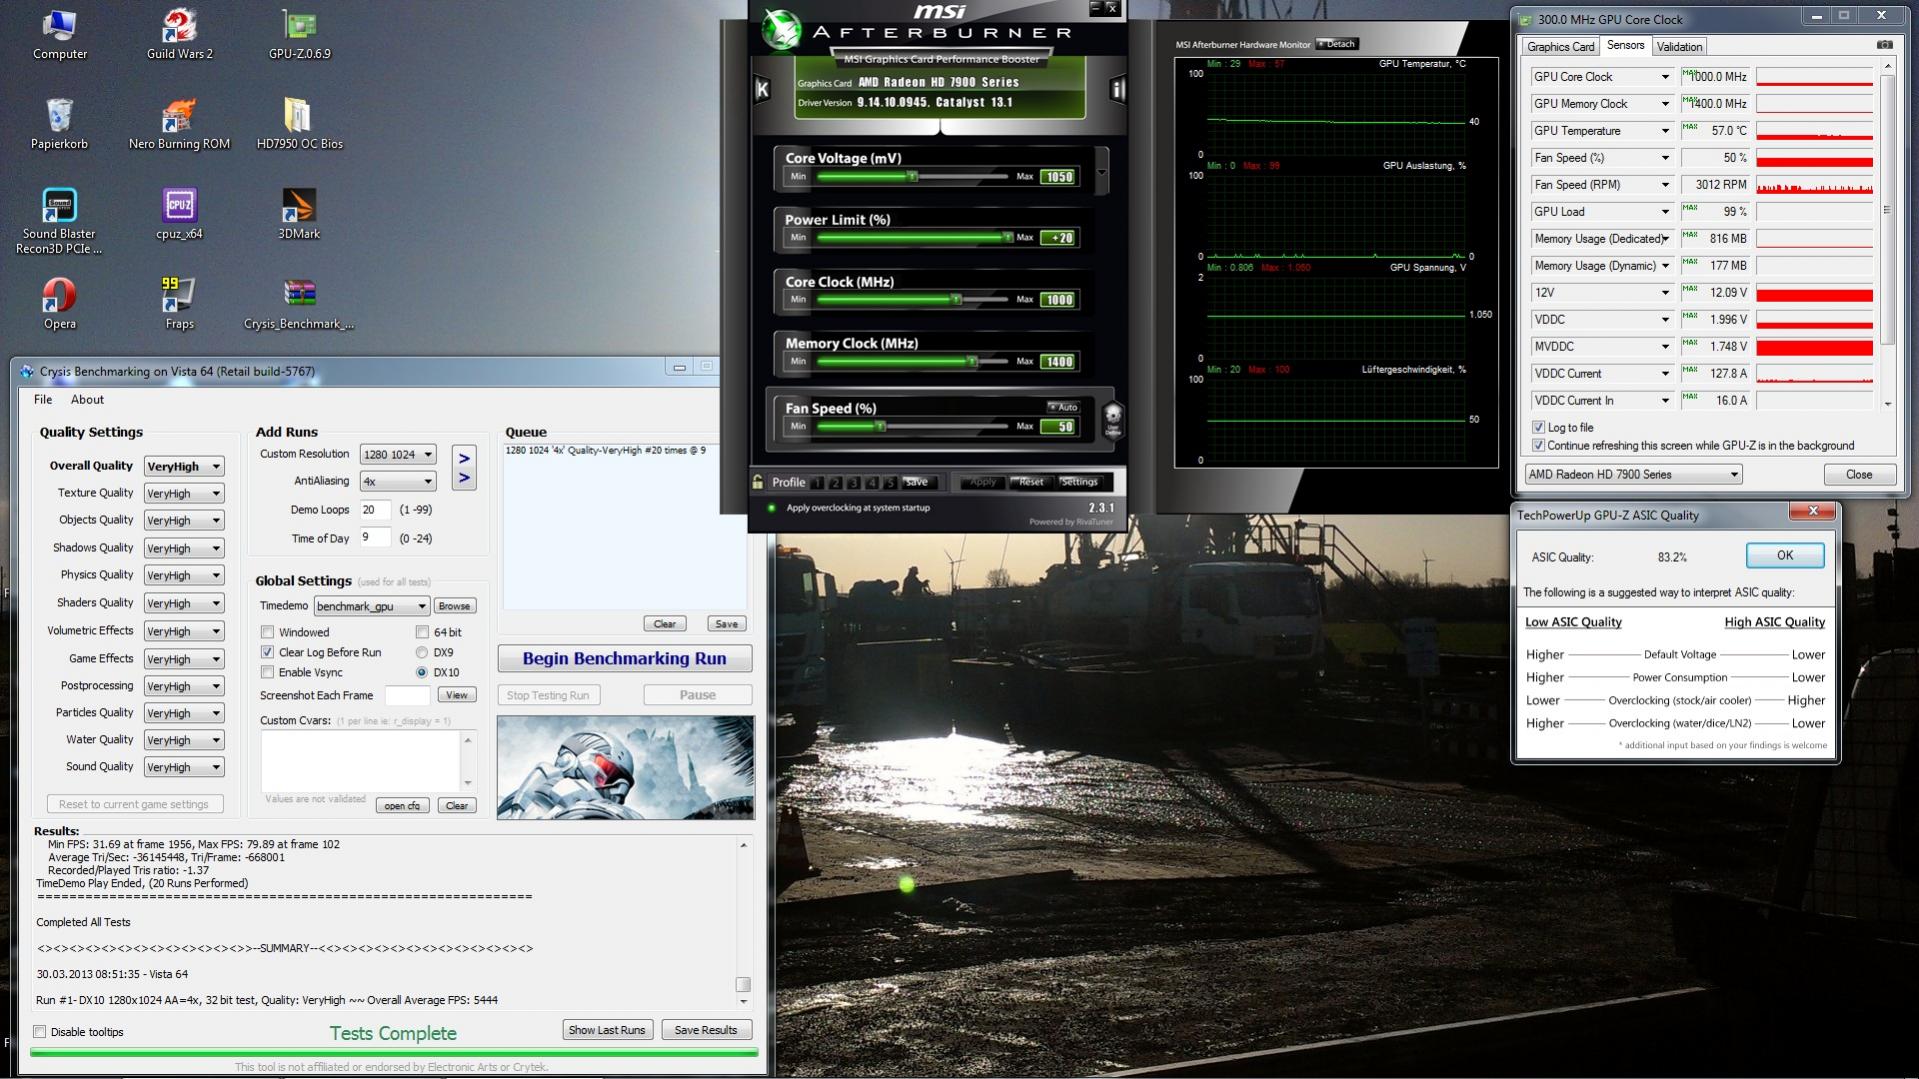This screenshot has width=1919, height=1079.
Task: Open the Papierkorb recycle bin icon
Action: (x=59, y=123)
